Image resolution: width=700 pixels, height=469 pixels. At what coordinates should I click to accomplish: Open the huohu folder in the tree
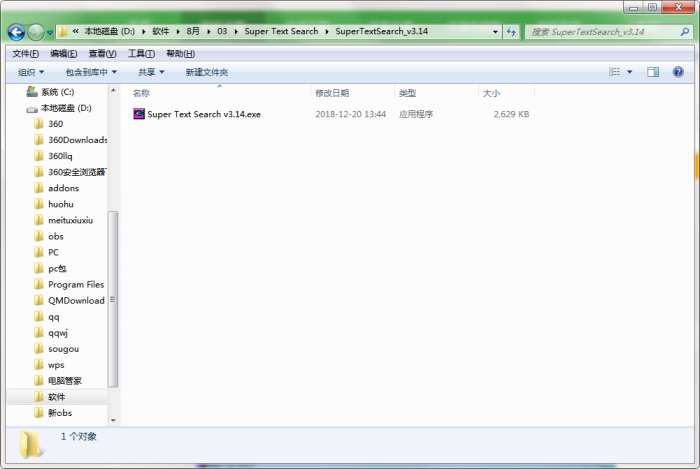[x=61, y=204]
